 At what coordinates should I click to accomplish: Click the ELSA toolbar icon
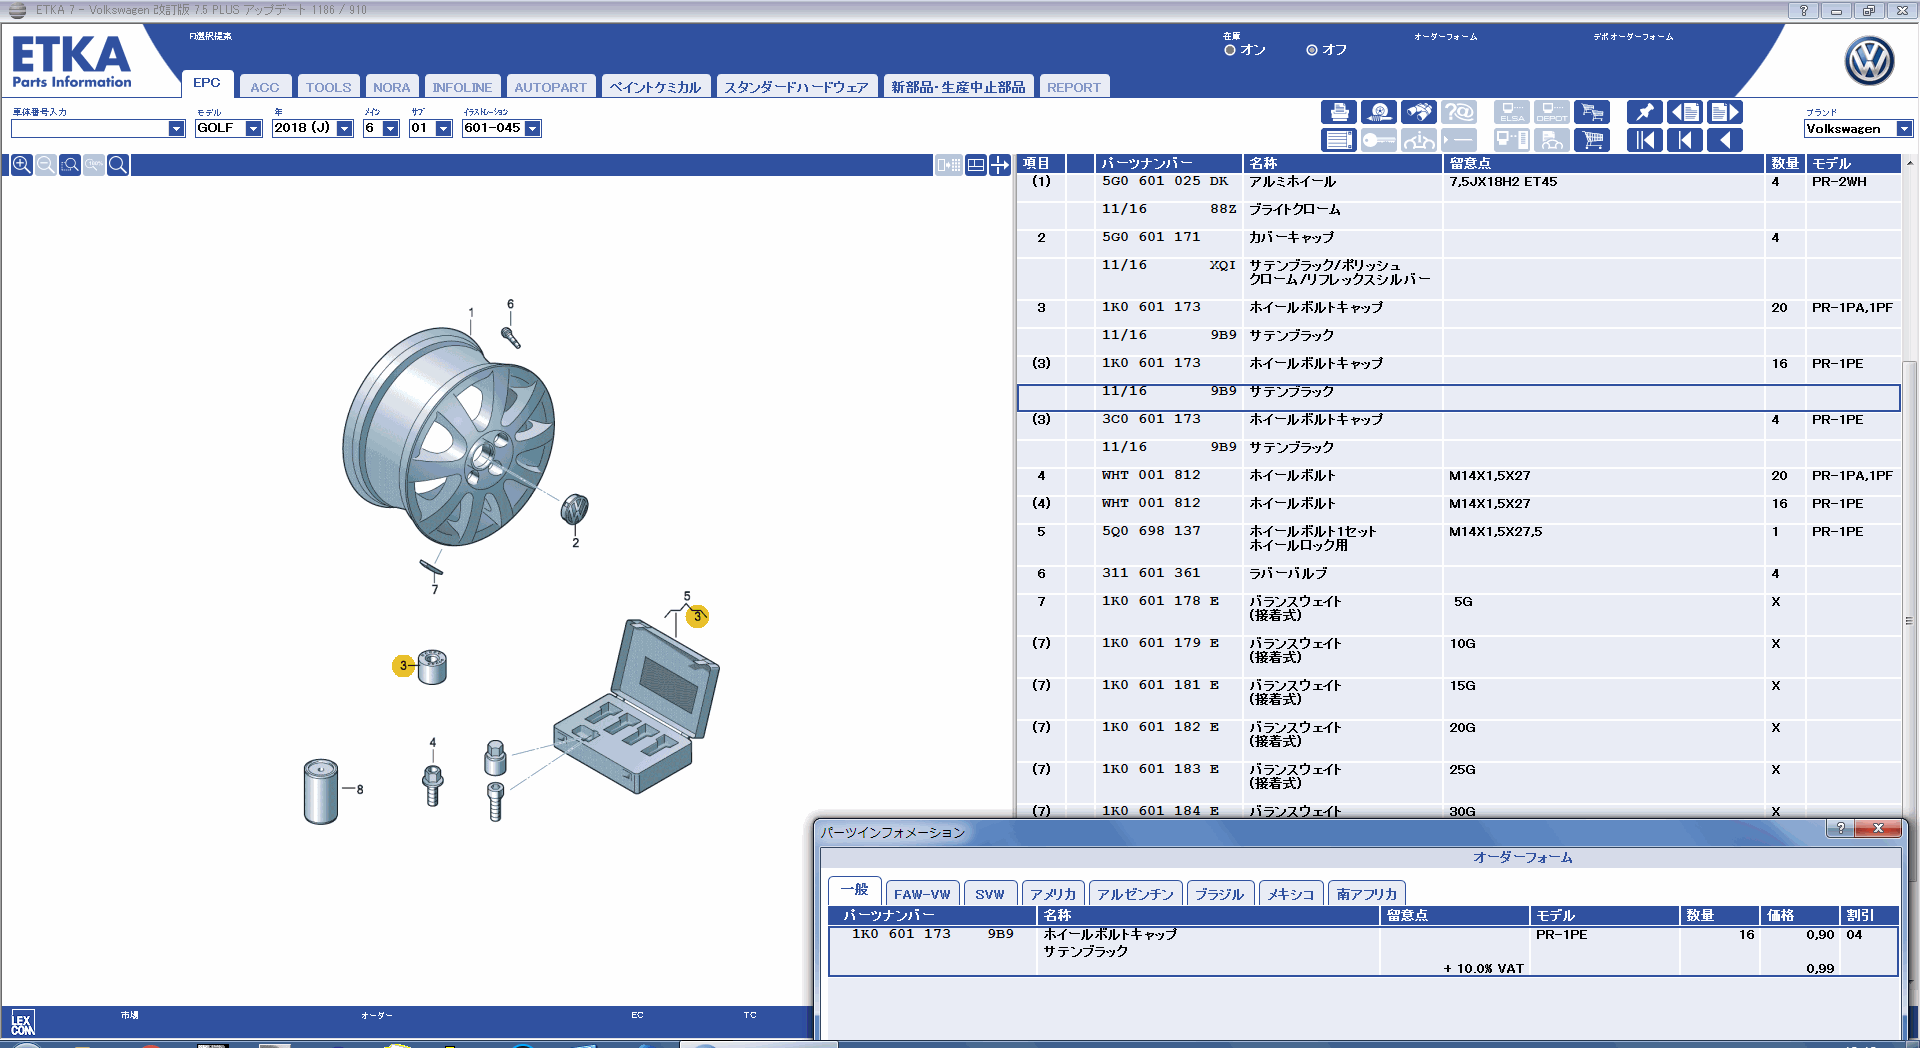pos(1512,112)
